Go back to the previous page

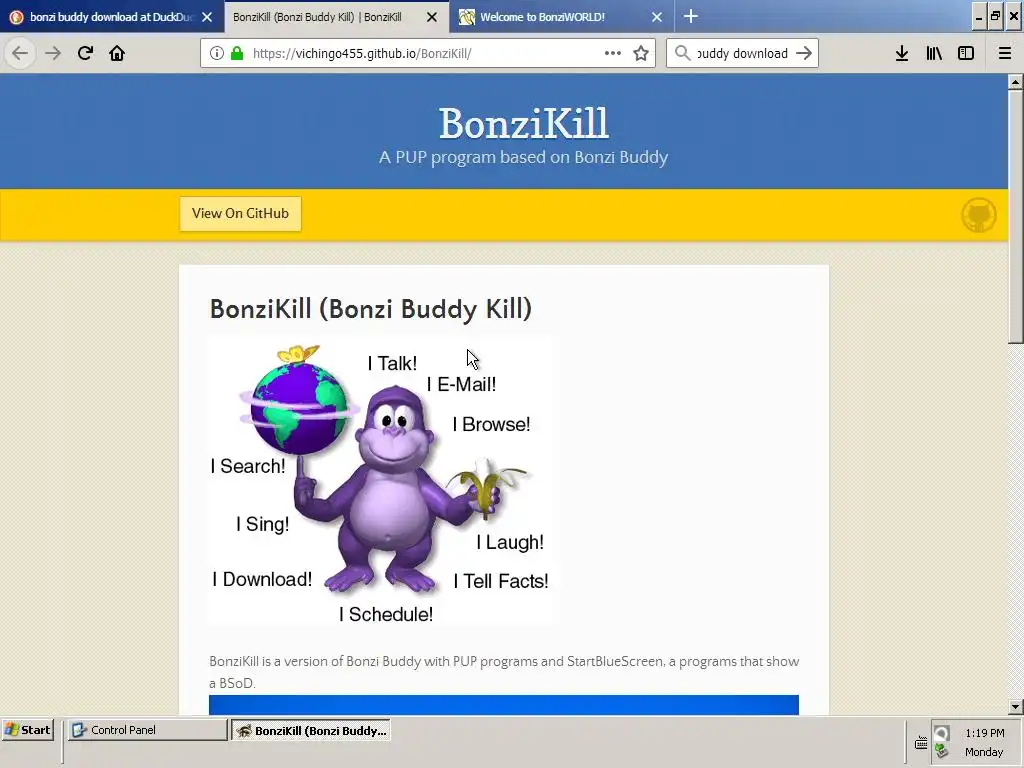[20, 53]
